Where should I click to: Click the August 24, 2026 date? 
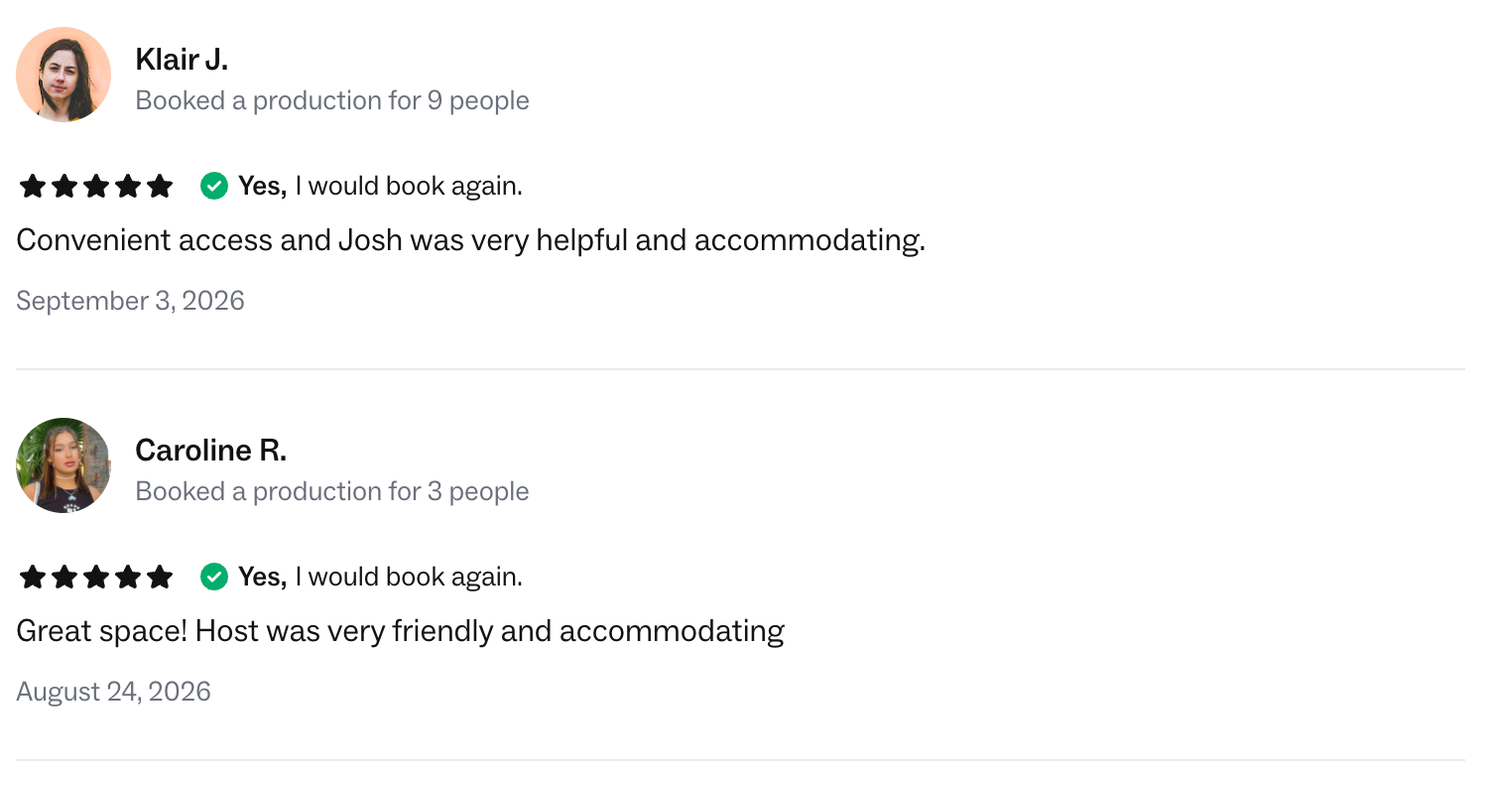pyautogui.click(x=113, y=692)
